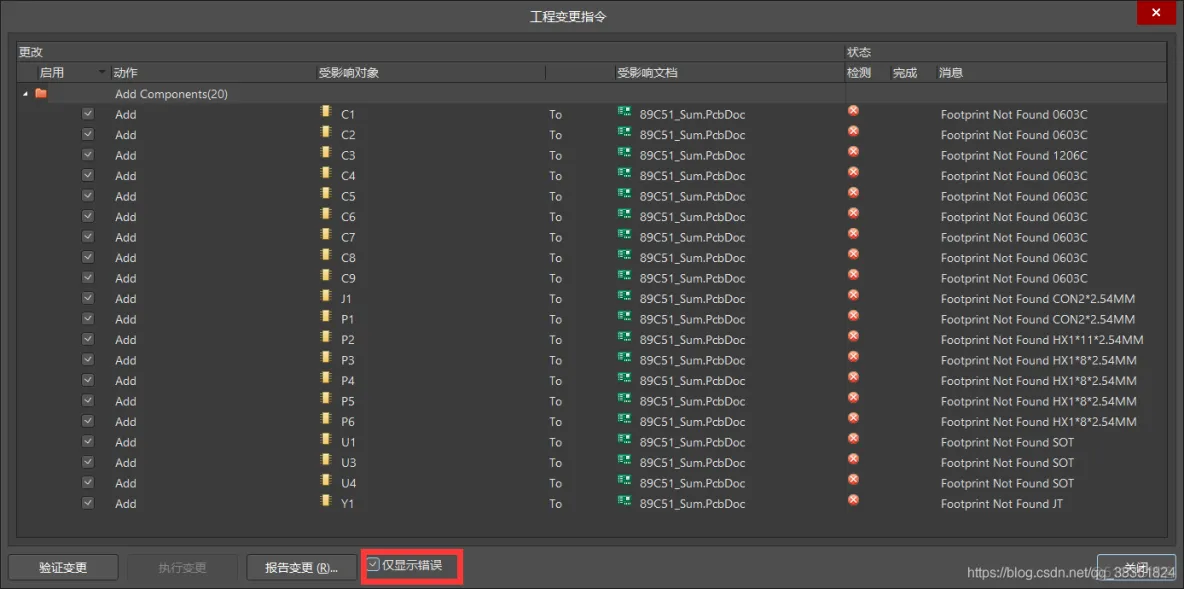Click the PcbDoc icon in P1 row
The image size is (1184, 589).
[x=624, y=316]
